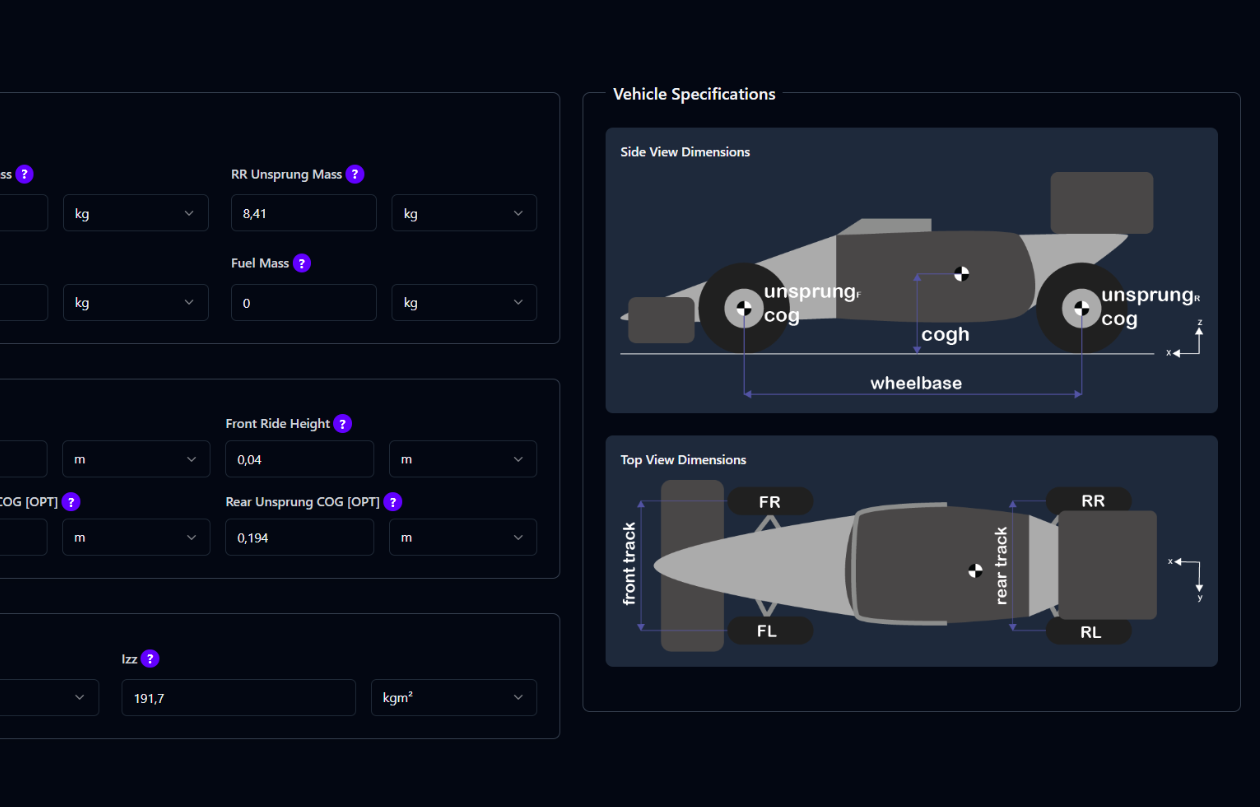Click help icon next to partially hidden 'ss' label
The width and height of the screenshot is (1260, 807).
pyautogui.click(x=25, y=174)
